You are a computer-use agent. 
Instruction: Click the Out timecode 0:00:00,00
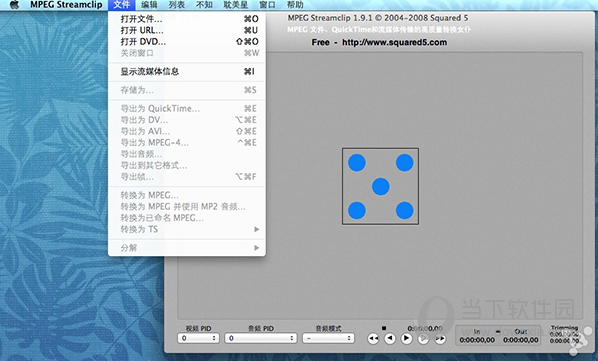pyautogui.click(x=521, y=340)
